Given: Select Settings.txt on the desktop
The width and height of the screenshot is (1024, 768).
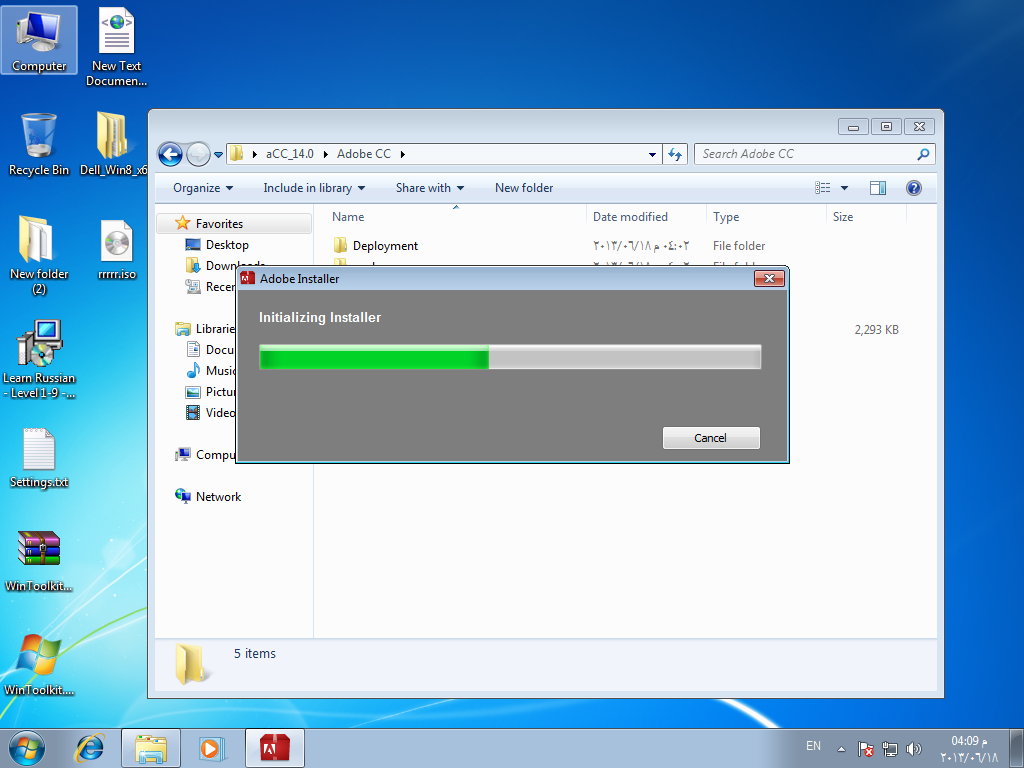Looking at the screenshot, I should [x=39, y=458].
